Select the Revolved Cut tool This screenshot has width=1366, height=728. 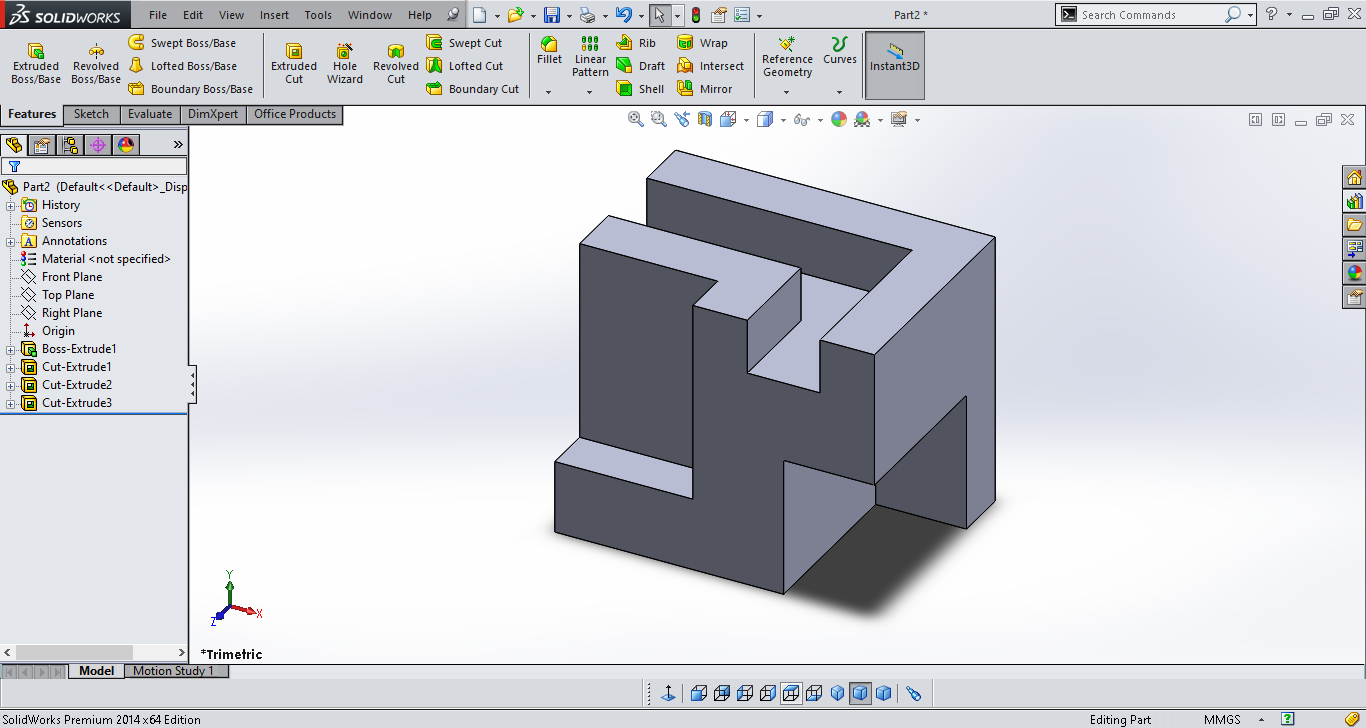click(396, 64)
